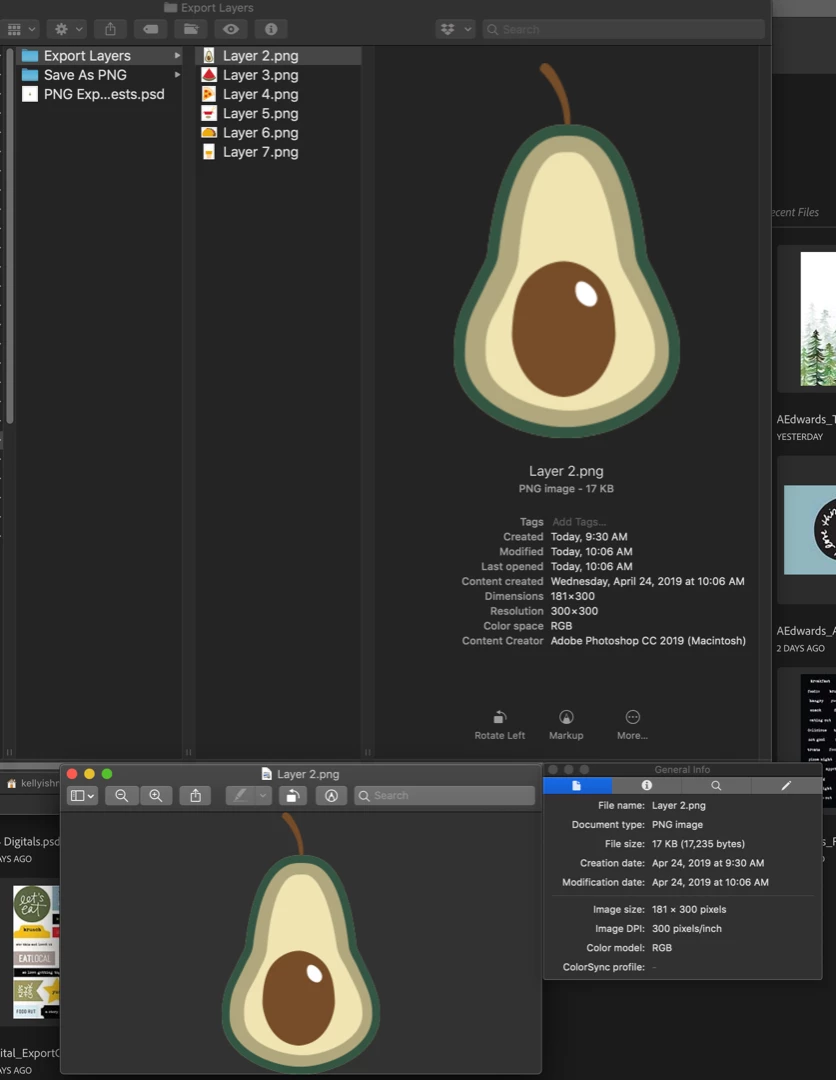Click the Finder share icon

[x=110, y=29]
